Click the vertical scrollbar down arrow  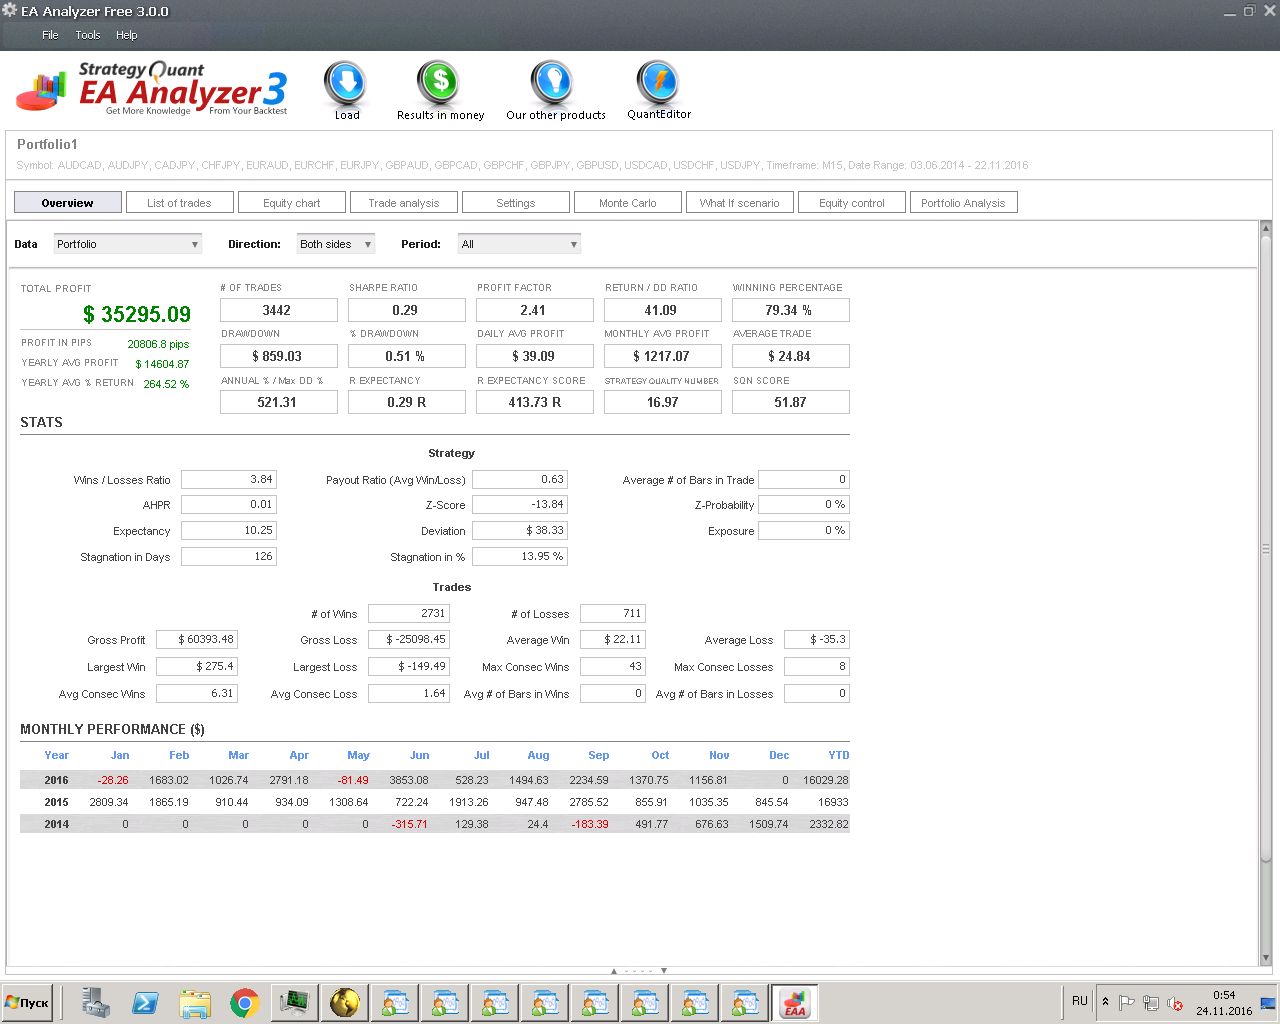pos(1266,959)
